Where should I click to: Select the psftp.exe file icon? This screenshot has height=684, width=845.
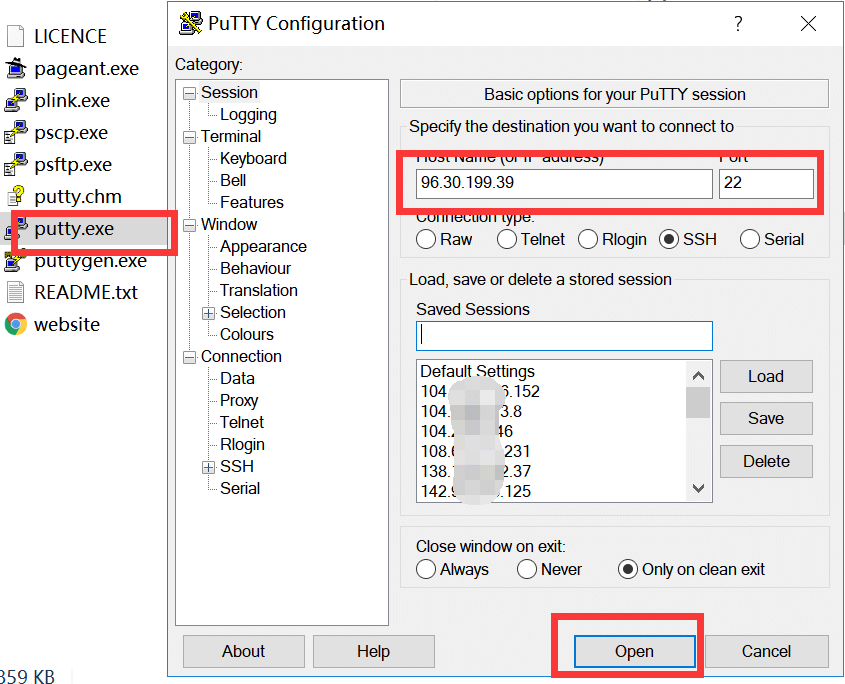pos(16,164)
